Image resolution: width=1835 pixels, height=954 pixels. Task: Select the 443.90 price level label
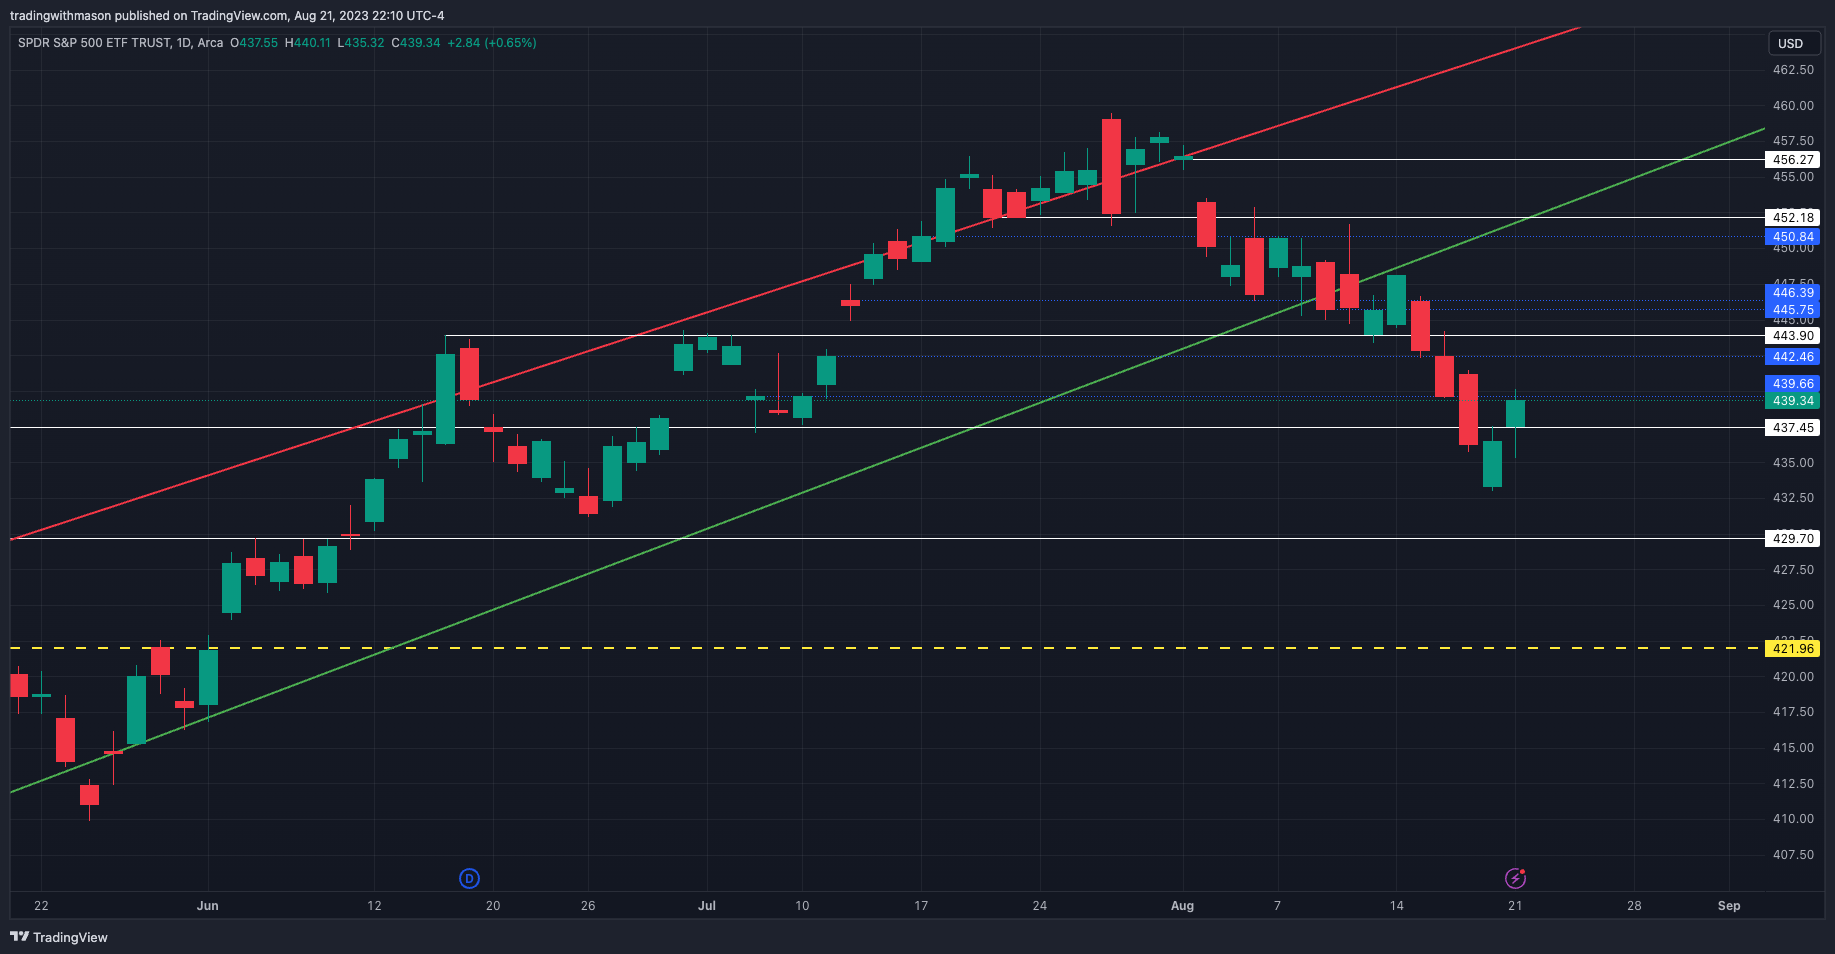pyautogui.click(x=1793, y=336)
